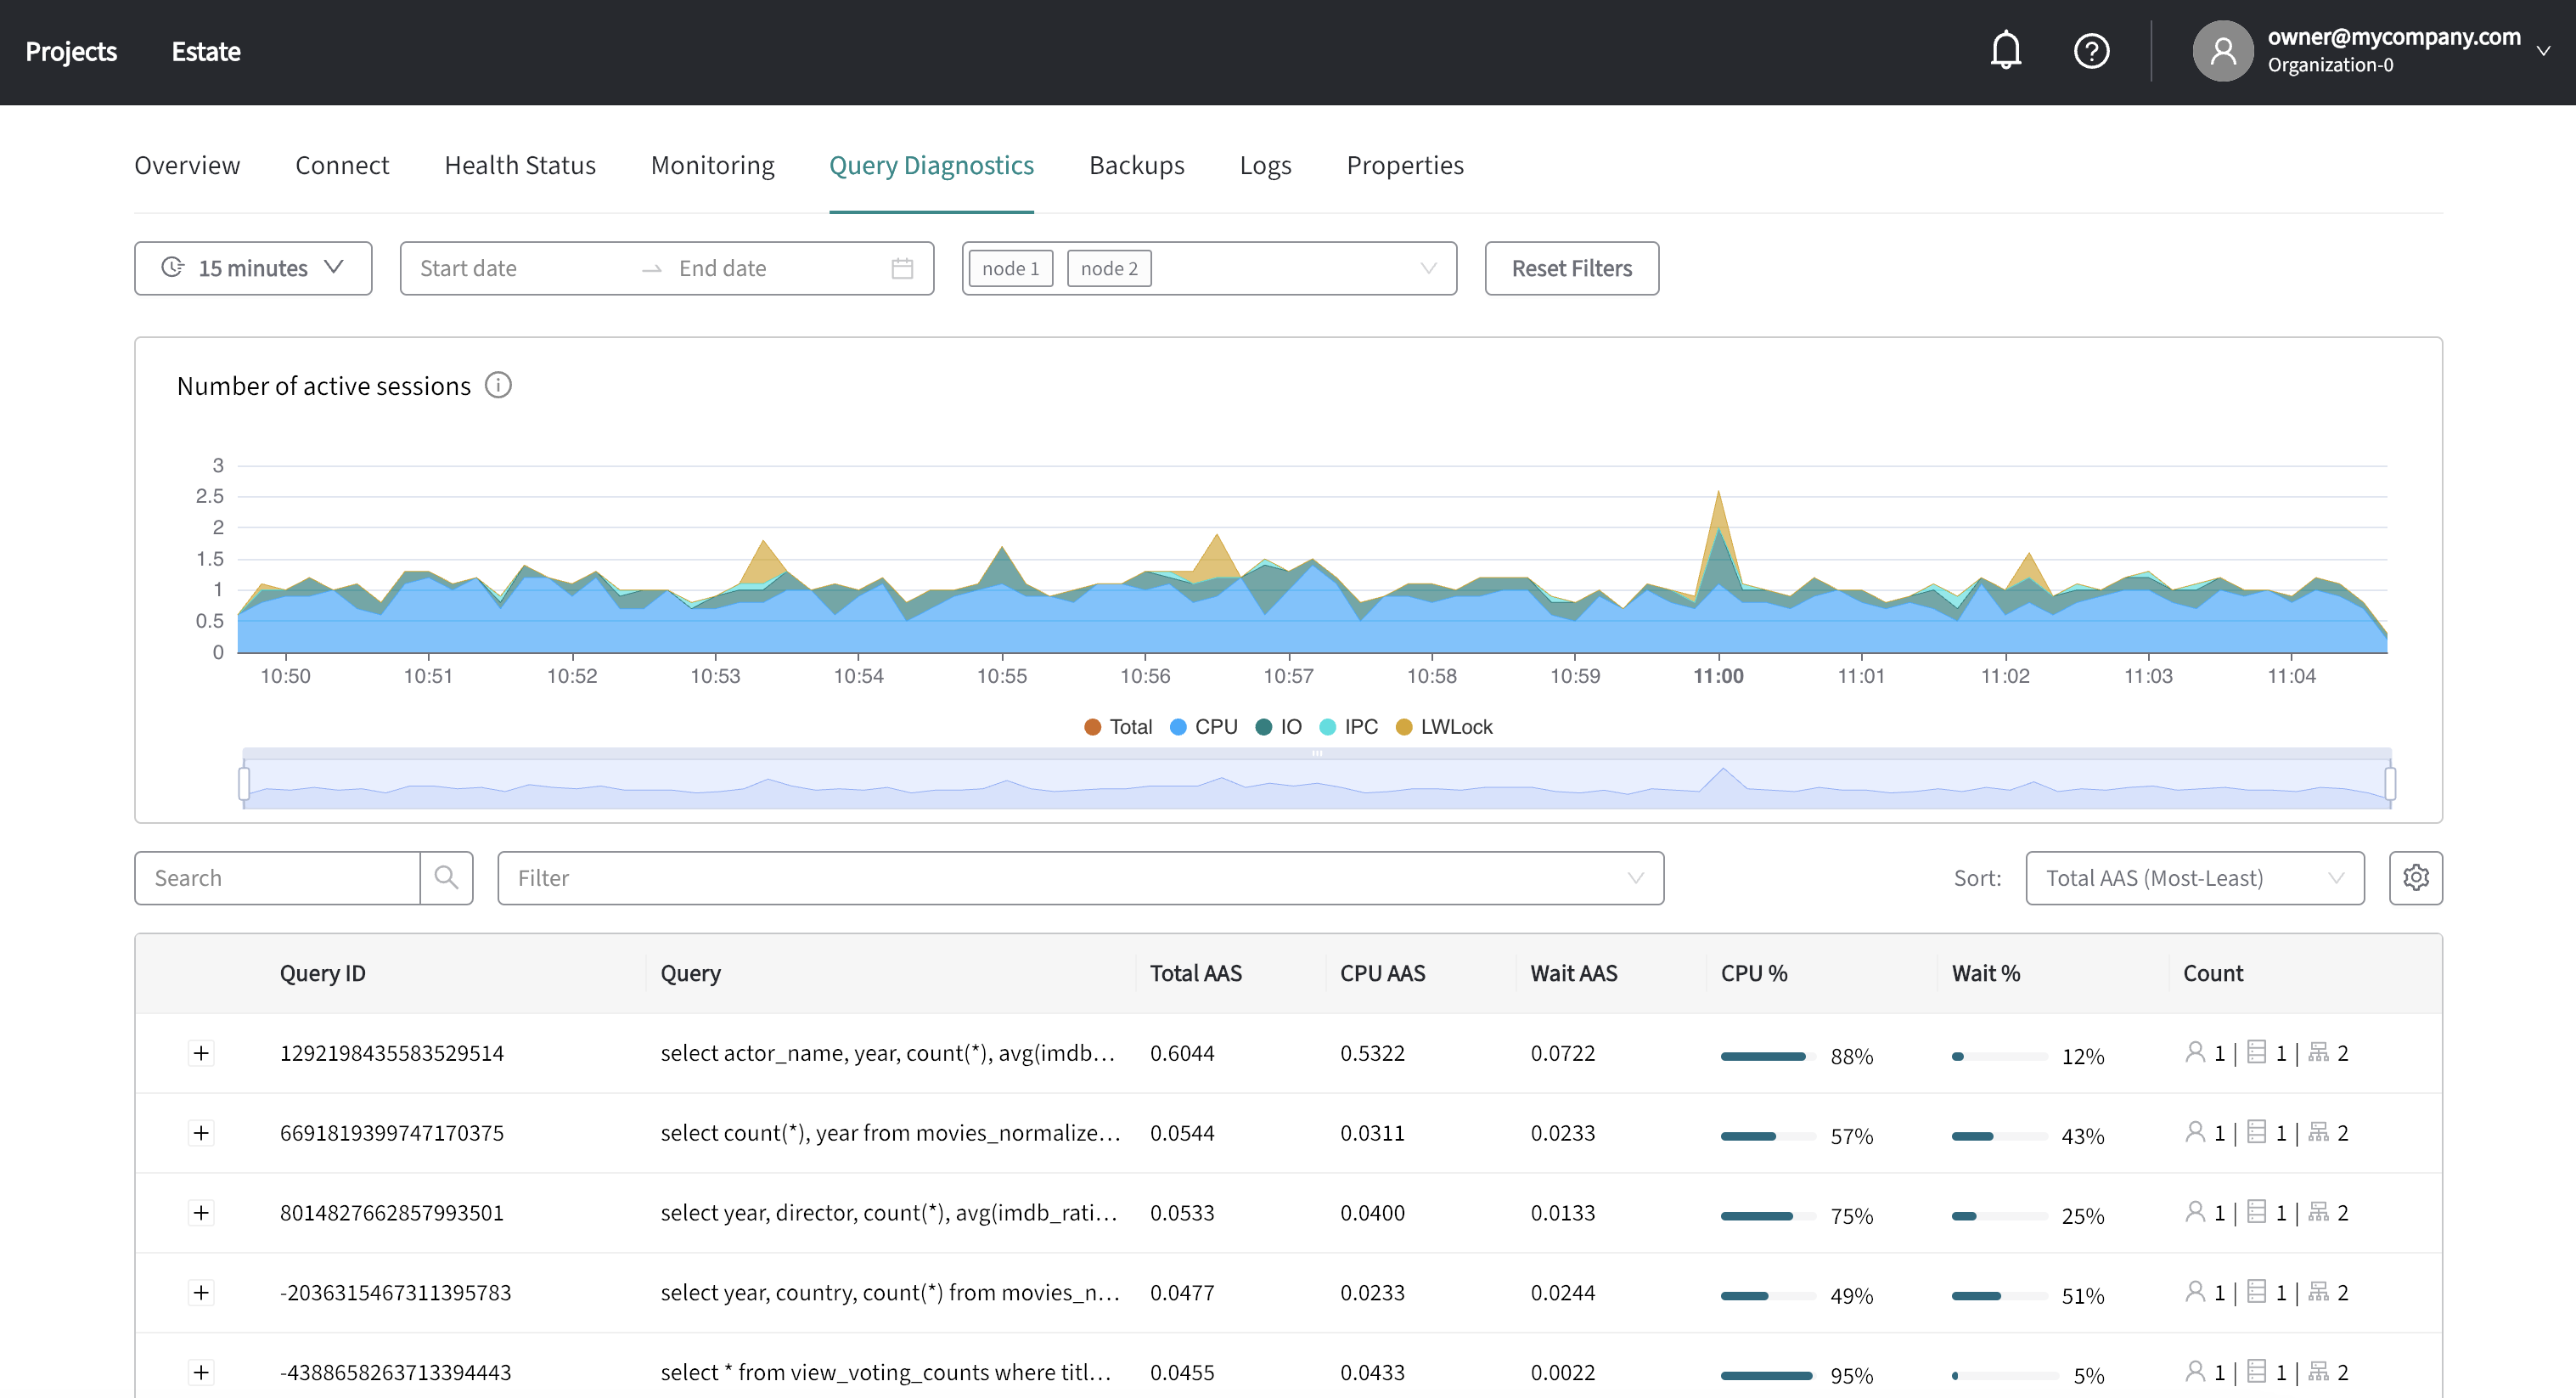
Task: Click the 11:00 time marker on chart
Action: click(x=1718, y=676)
